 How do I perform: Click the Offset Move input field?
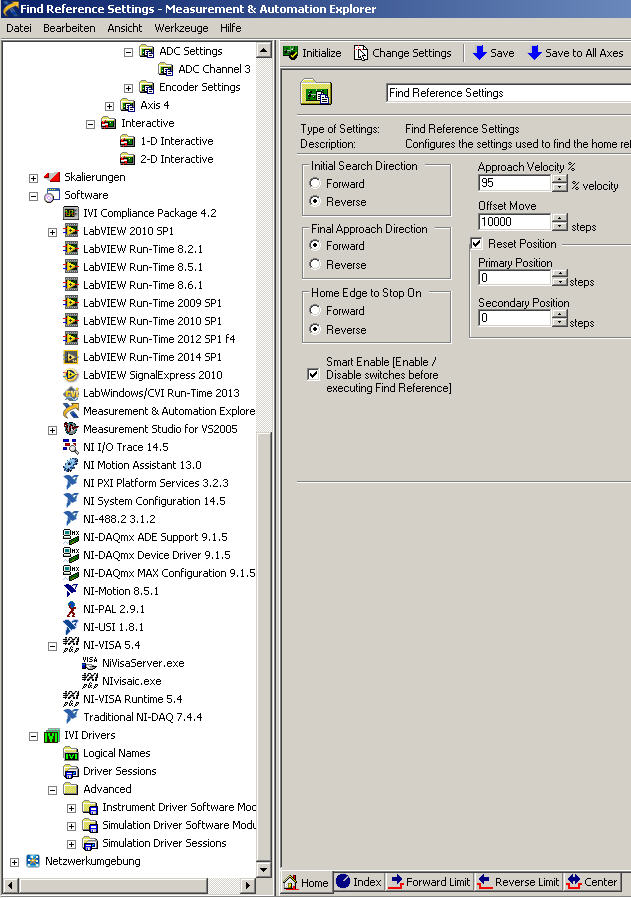point(515,222)
